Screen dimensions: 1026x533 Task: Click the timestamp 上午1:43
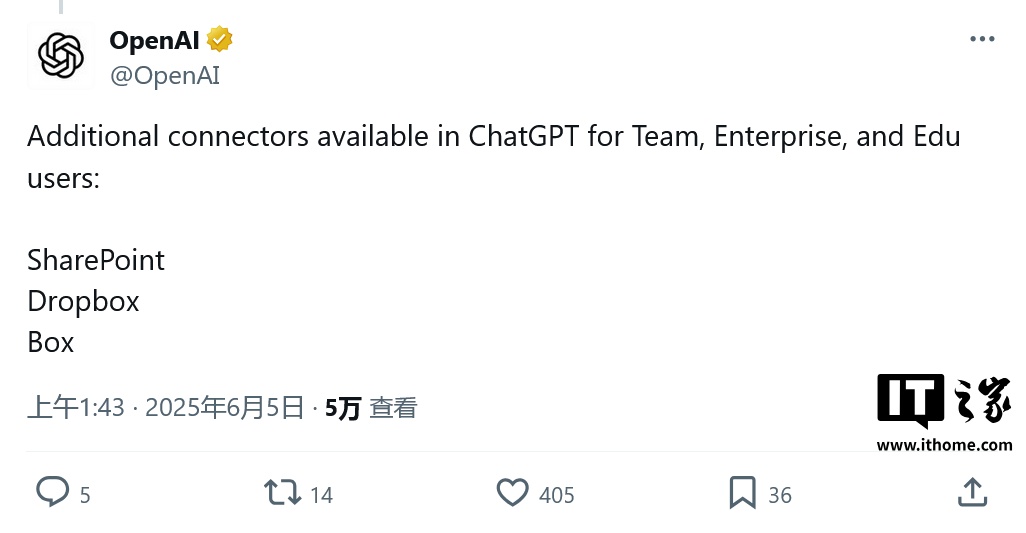coord(76,408)
